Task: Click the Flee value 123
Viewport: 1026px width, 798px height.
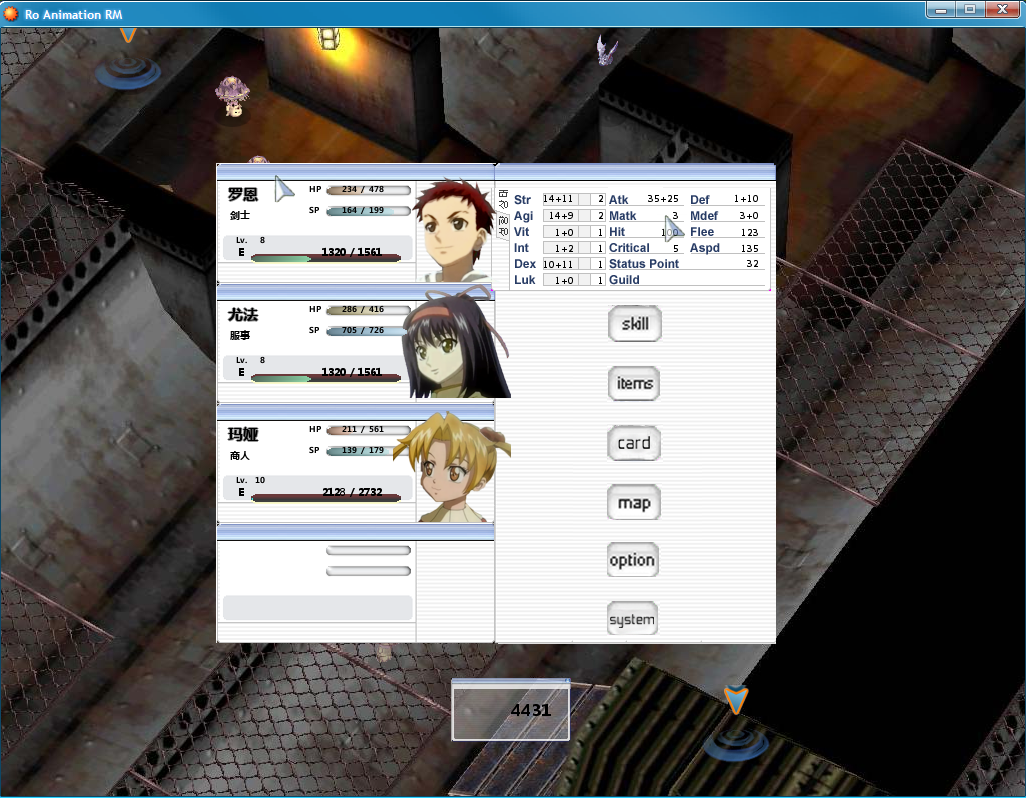Action: (749, 232)
